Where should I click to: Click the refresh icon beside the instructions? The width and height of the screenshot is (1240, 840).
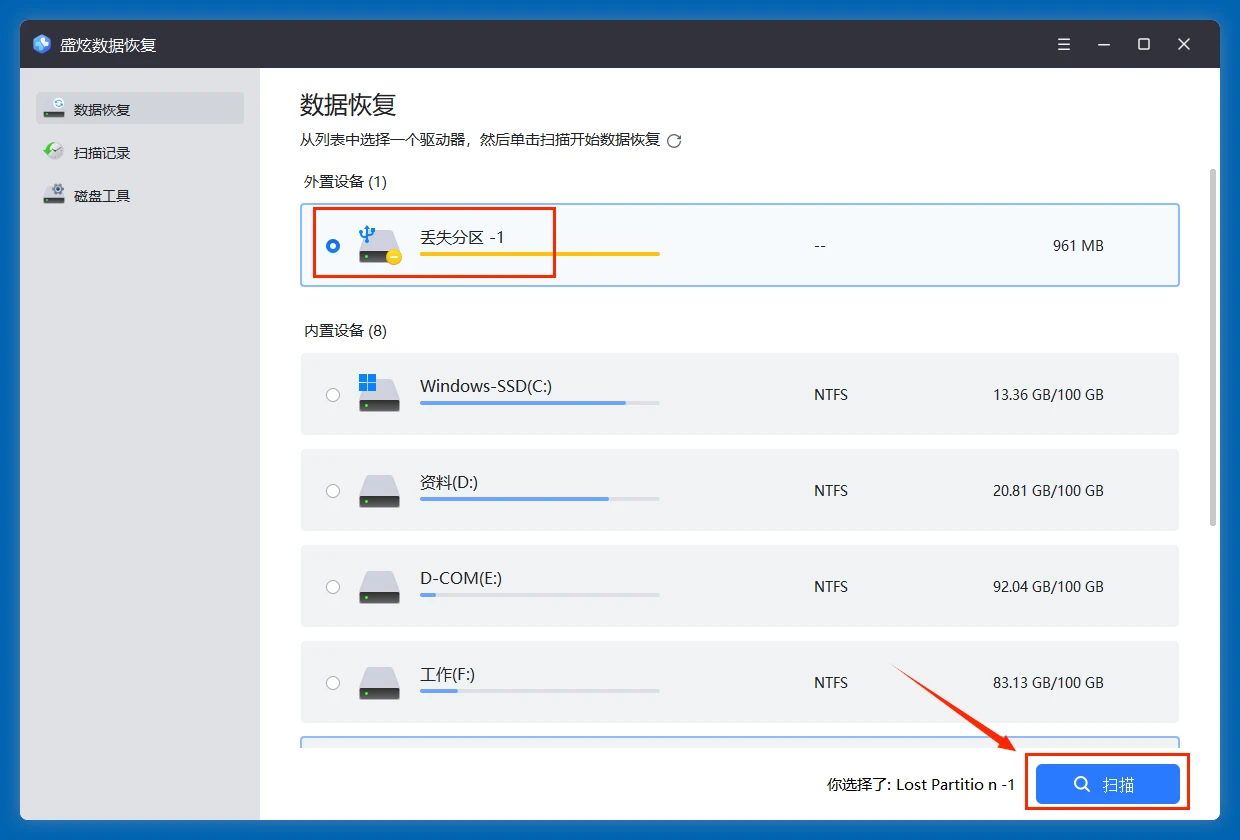(674, 141)
